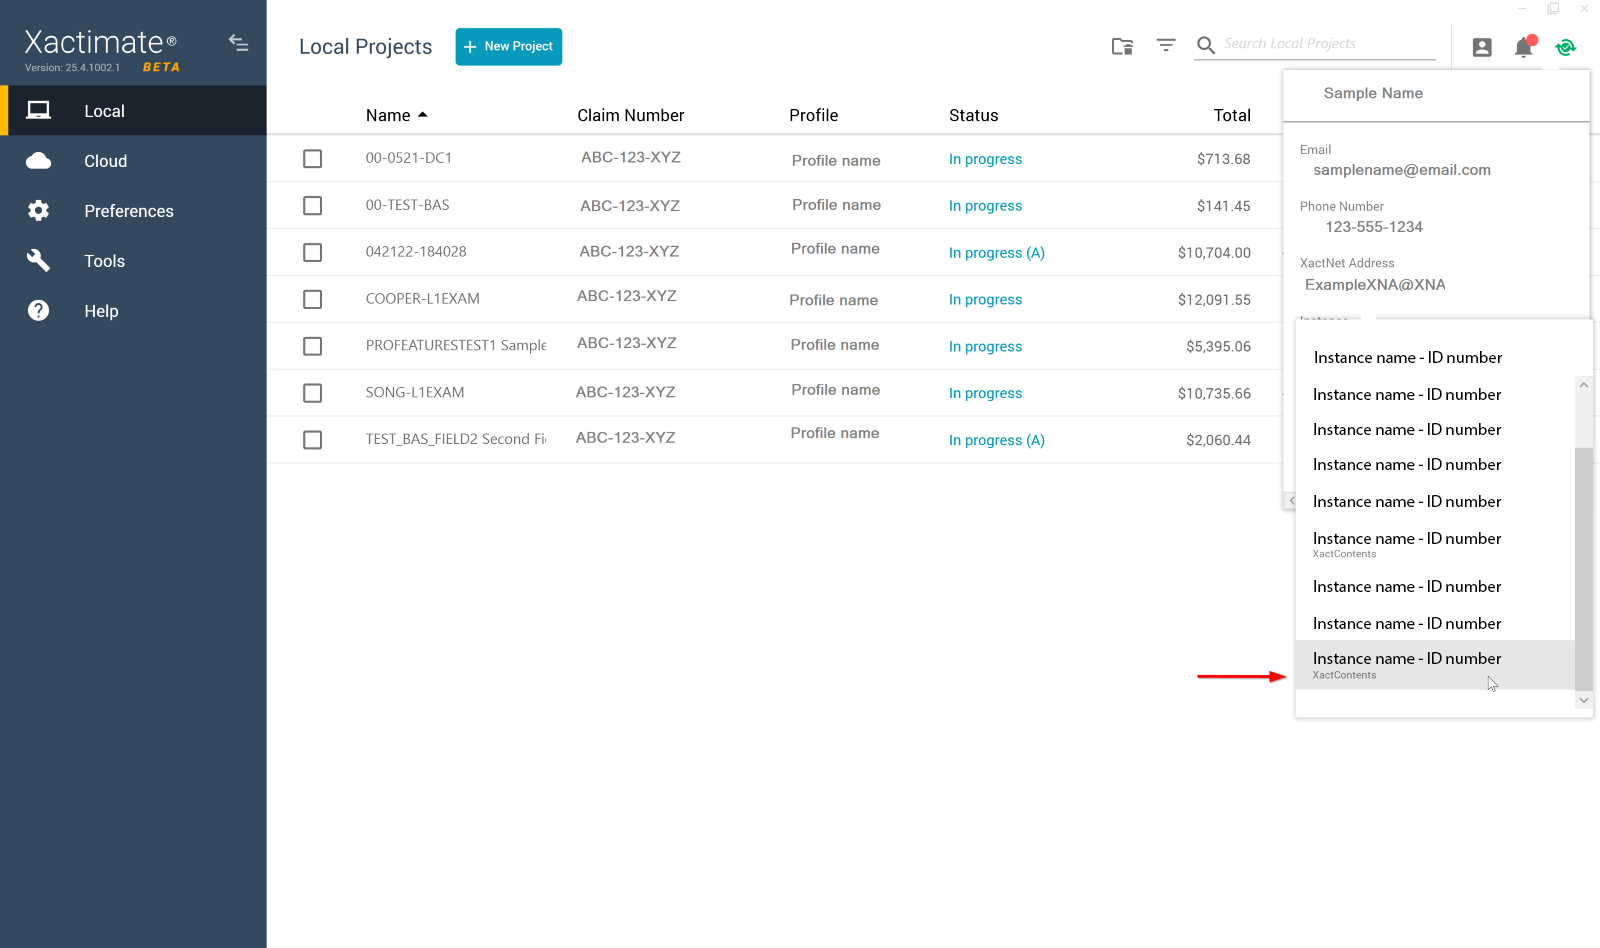
Task: Click phone number 123-555-1234
Action: [x=1373, y=227]
